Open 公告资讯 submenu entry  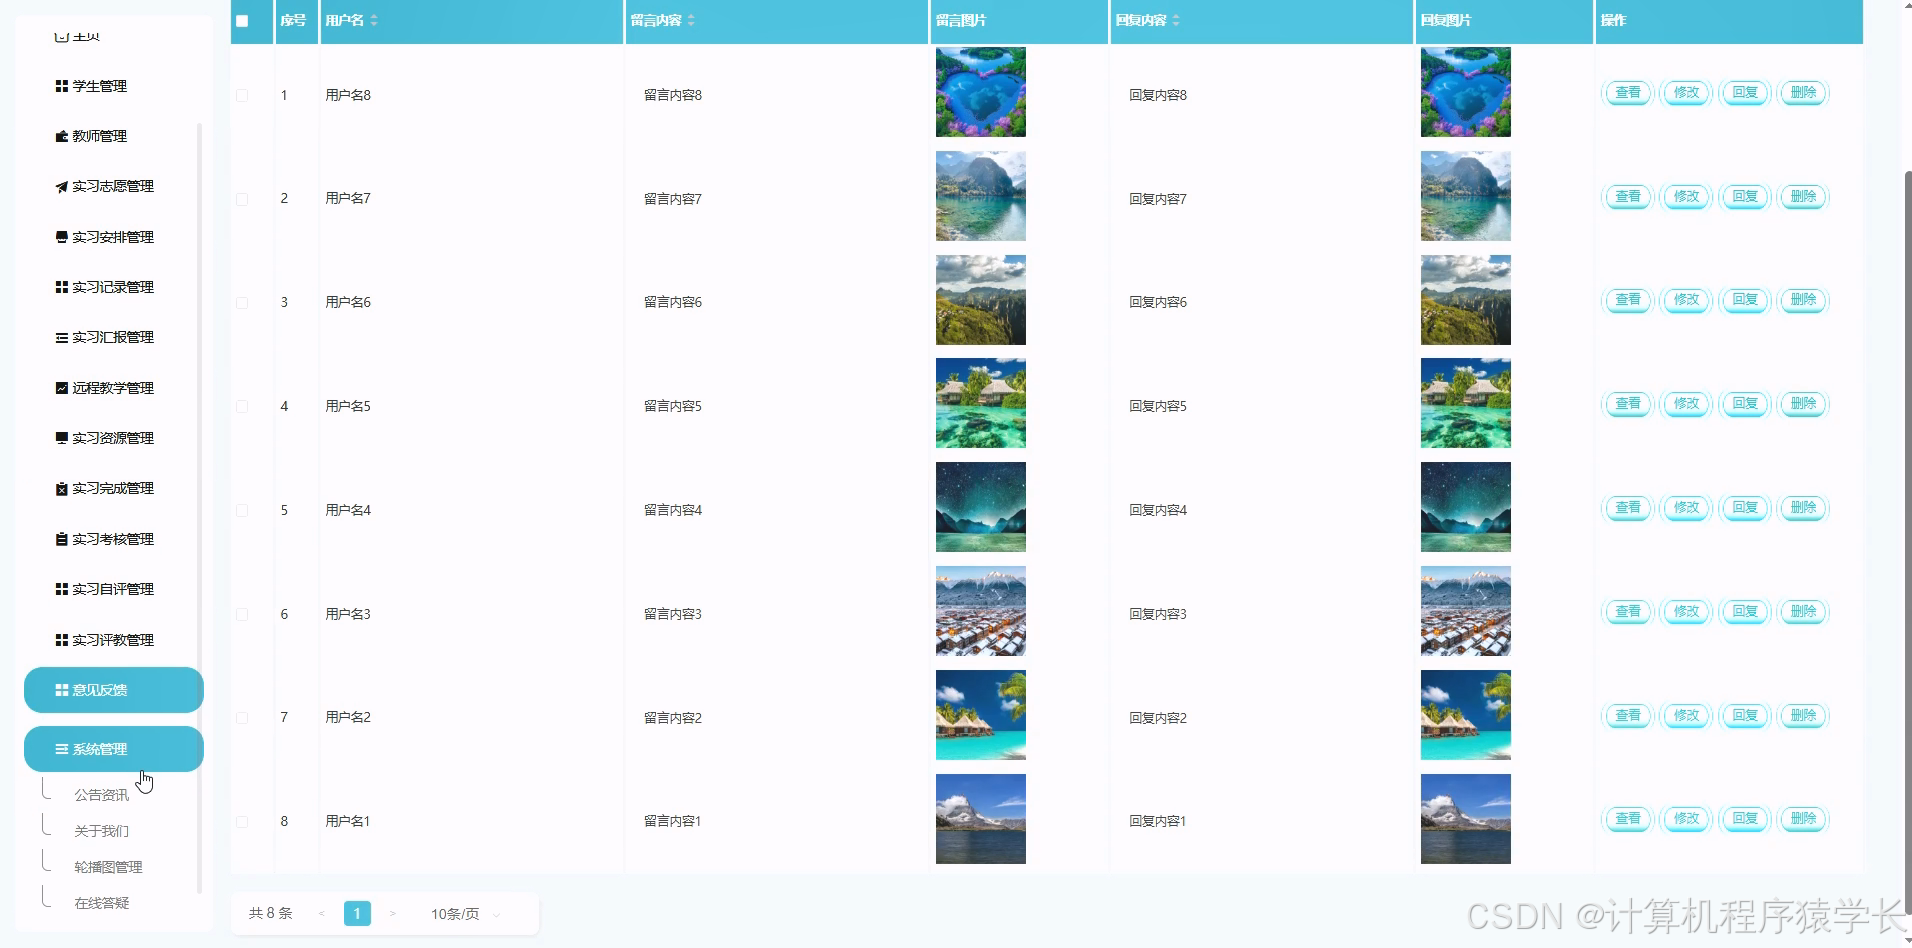point(102,795)
